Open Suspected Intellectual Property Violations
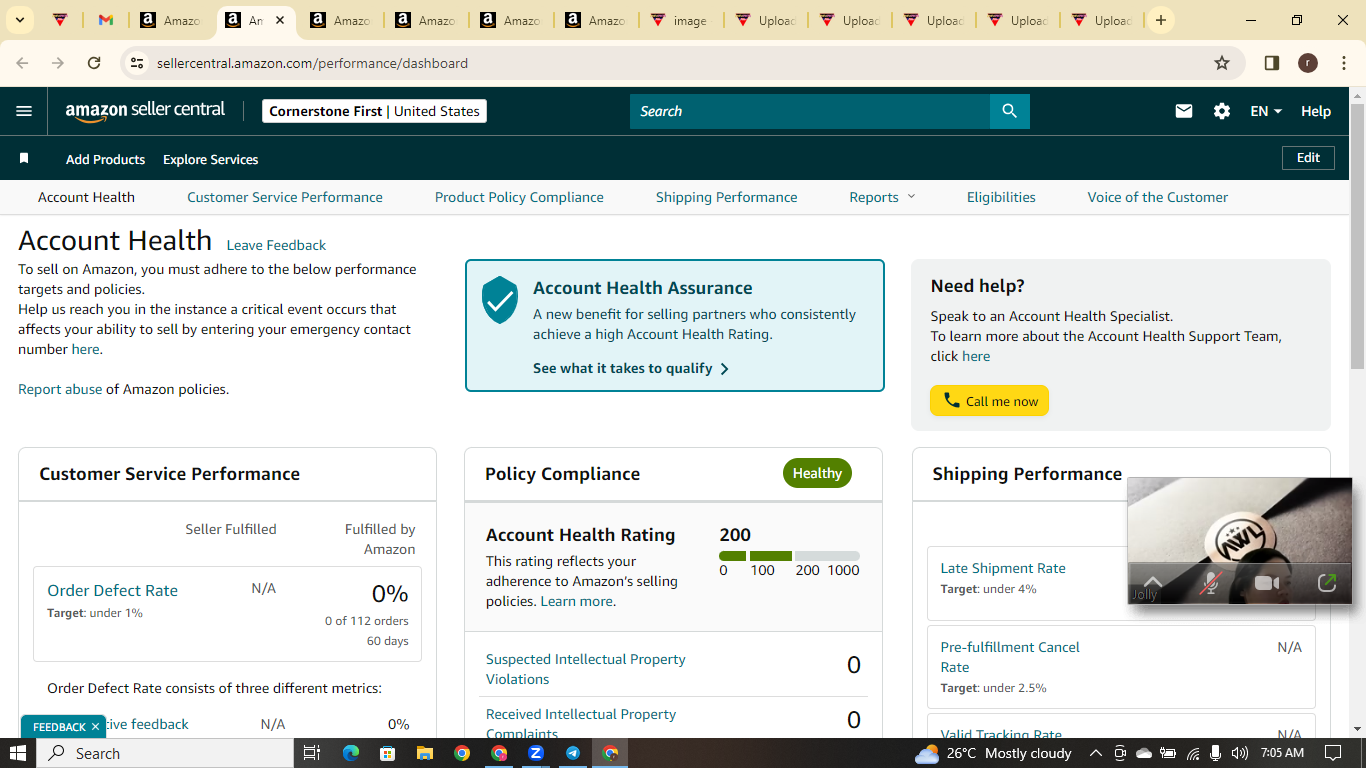The image size is (1366, 768). [x=585, y=669]
